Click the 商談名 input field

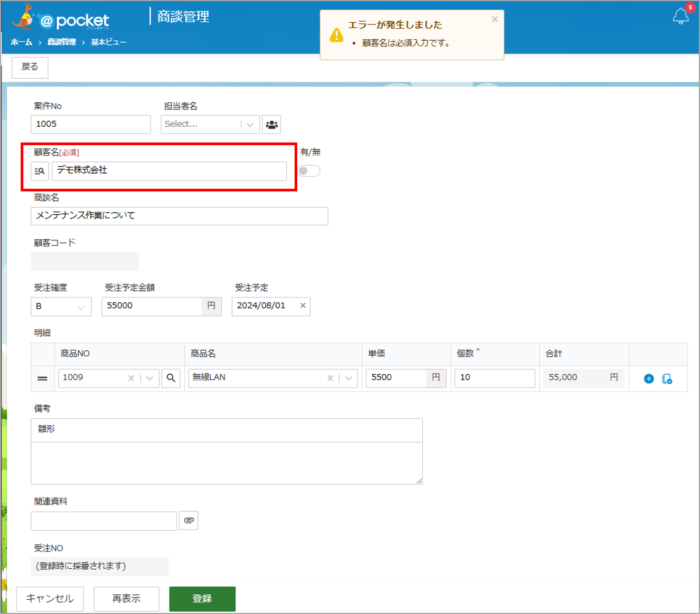click(179, 216)
